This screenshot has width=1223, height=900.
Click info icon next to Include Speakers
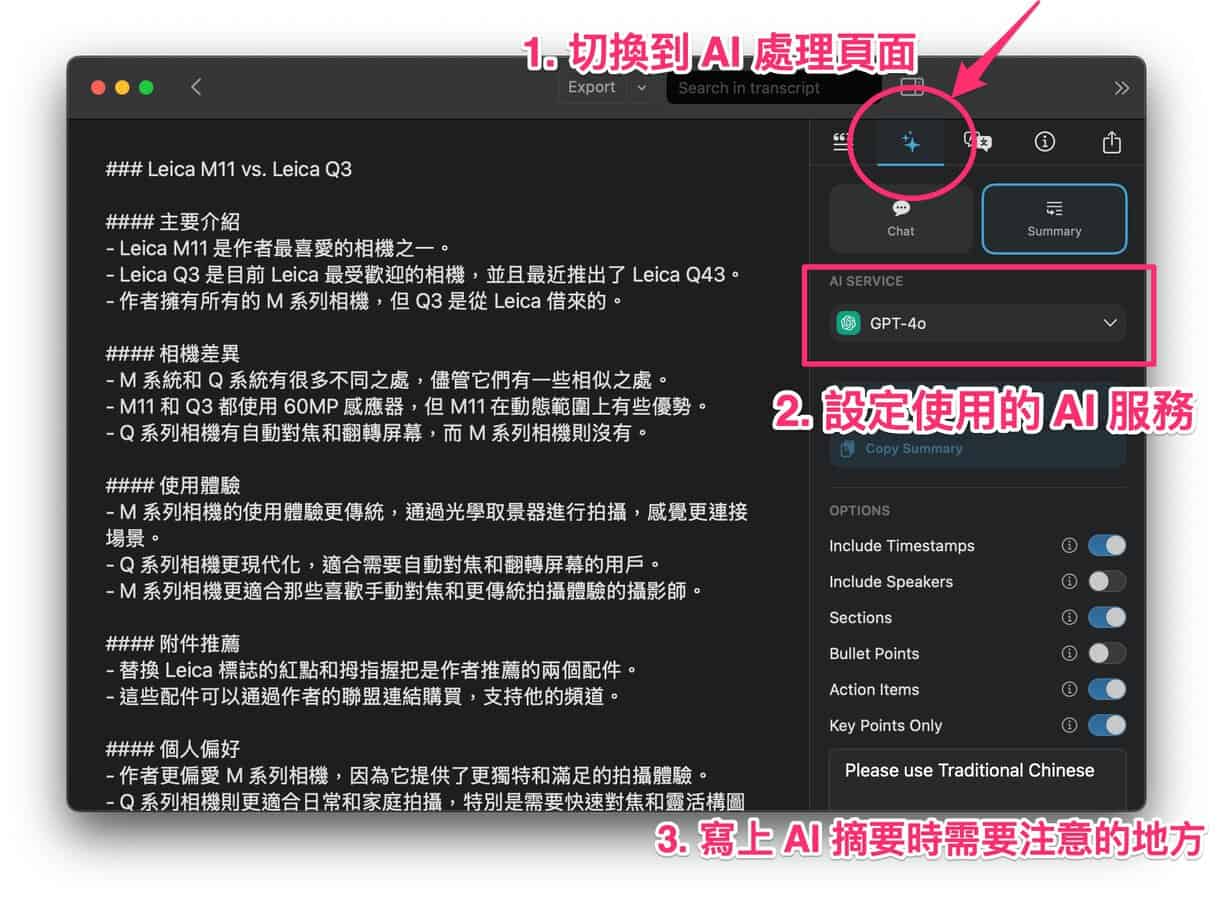point(1069,582)
